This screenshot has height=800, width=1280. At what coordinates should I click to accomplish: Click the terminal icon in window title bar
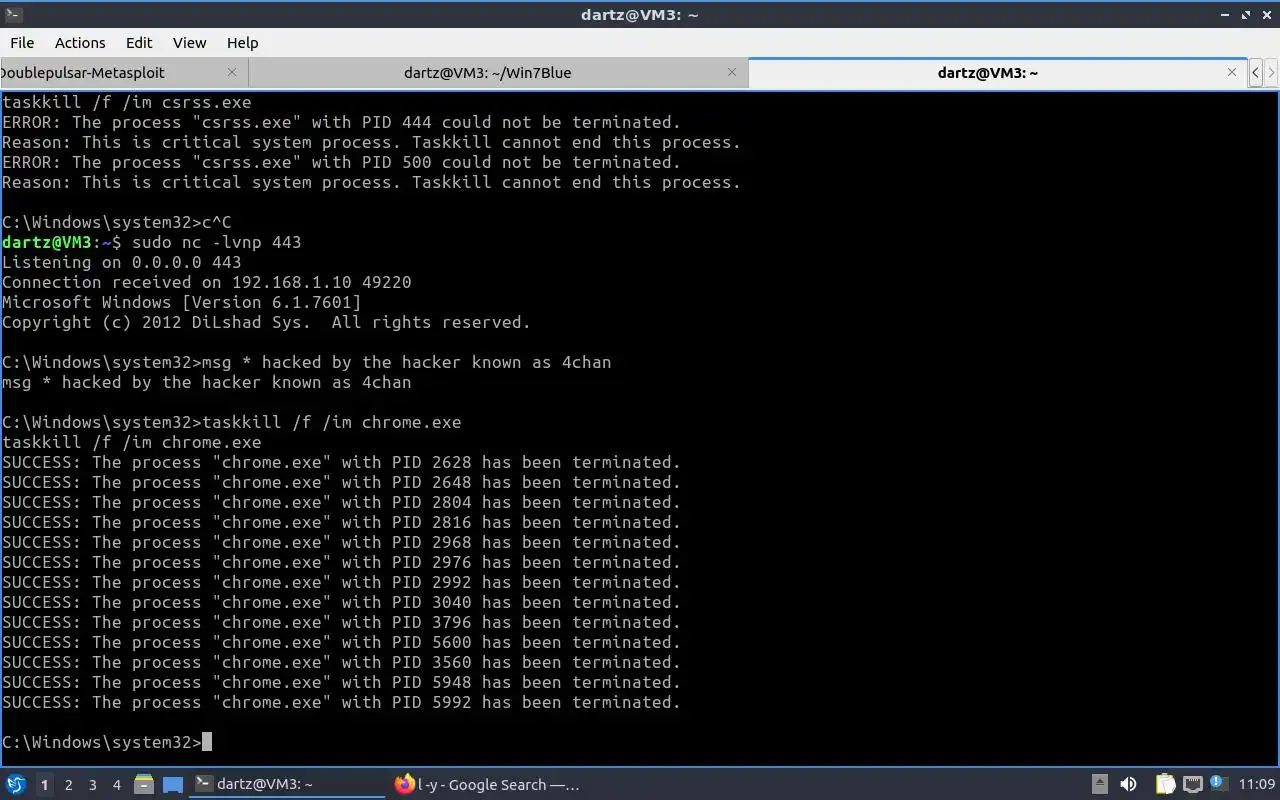[11, 14]
